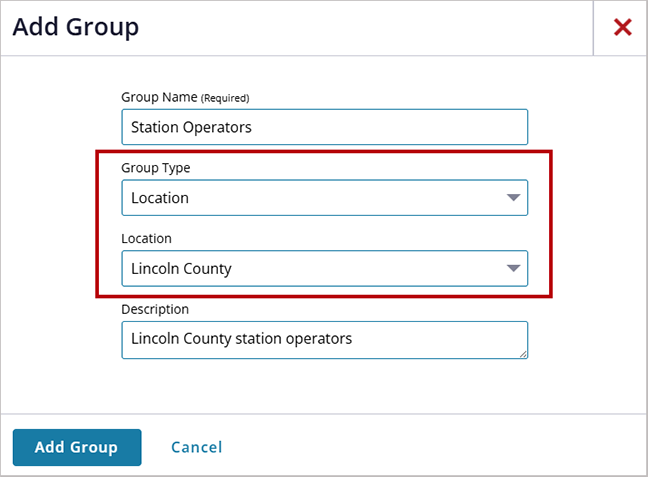Grab the Description box resize handle
The width and height of the screenshot is (648, 477).
522,353
